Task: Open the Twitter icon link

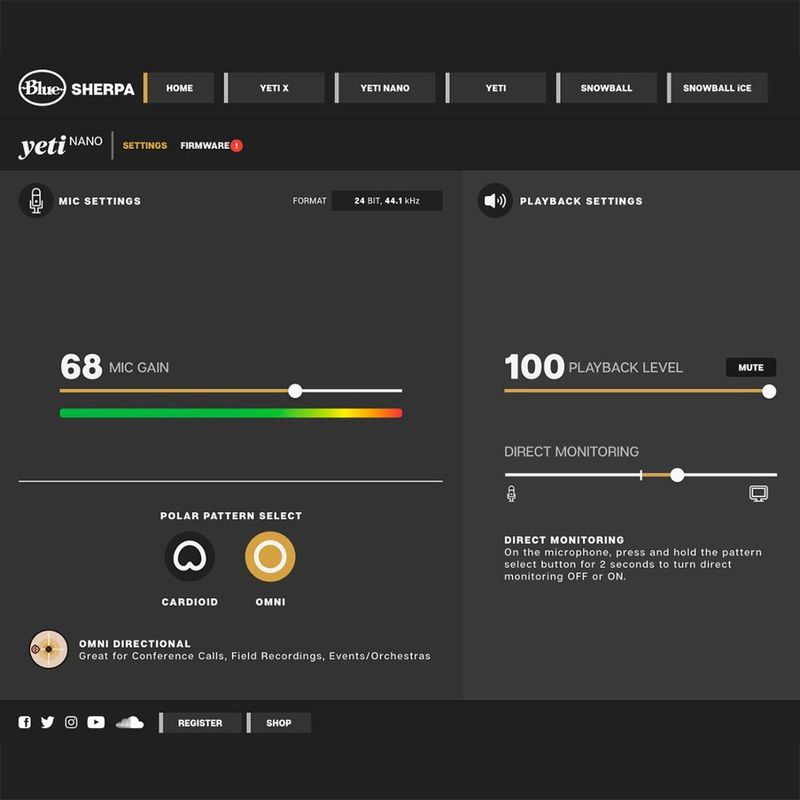Action: click(47, 722)
